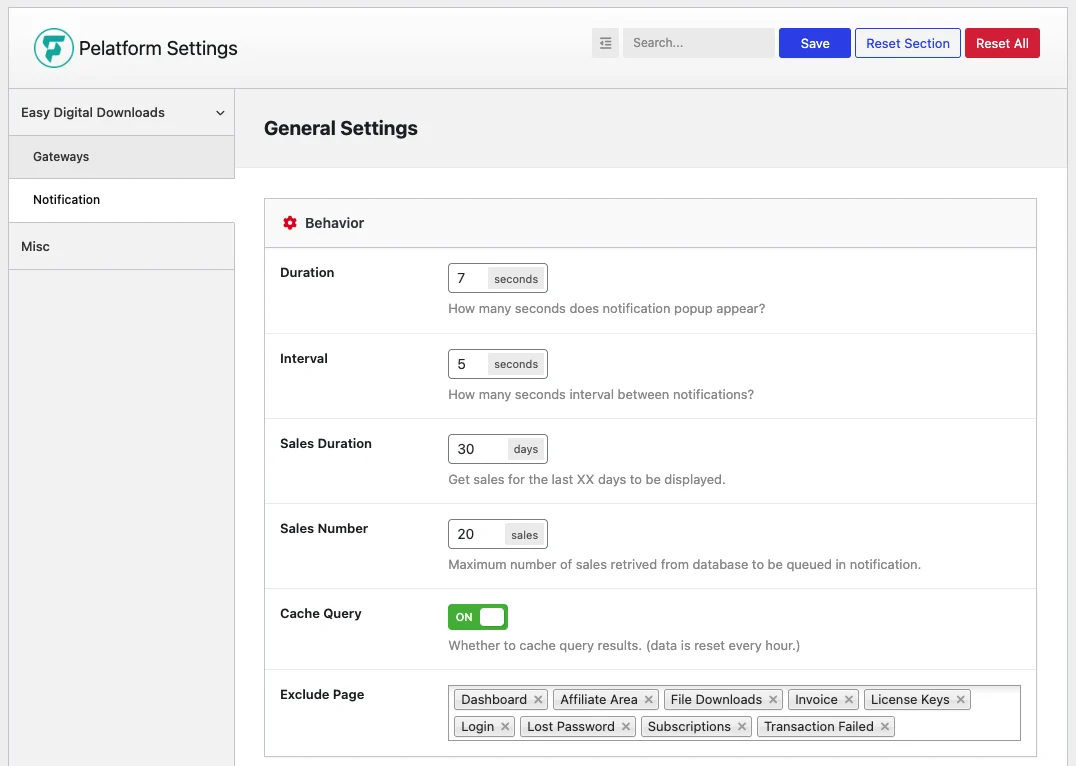Click the red Reset All button
This screenshot has width=1076, height=766.
(1002, 43)
